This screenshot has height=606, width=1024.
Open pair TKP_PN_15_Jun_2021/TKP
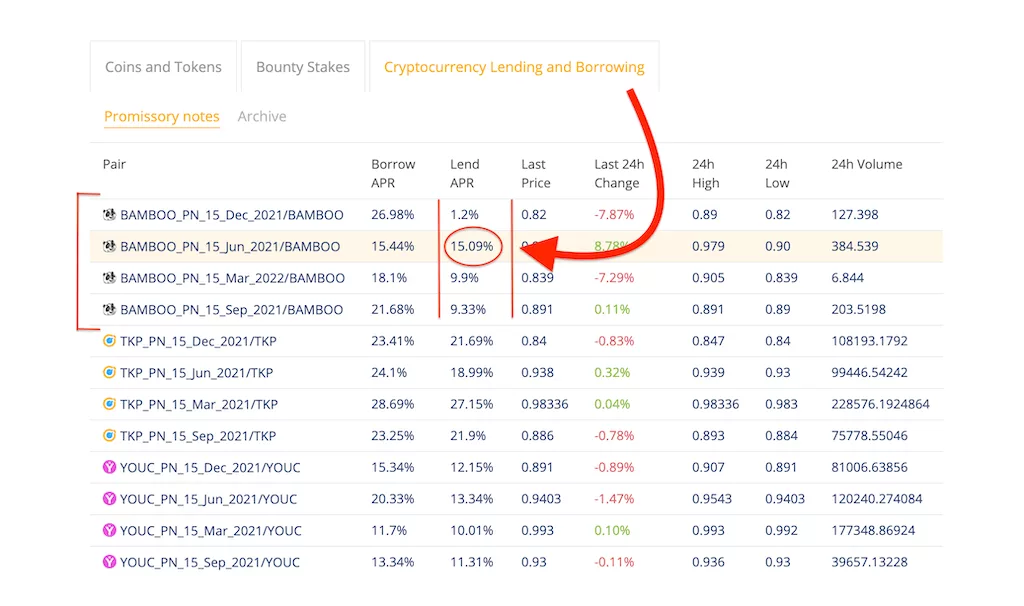[x=197, y=373]
